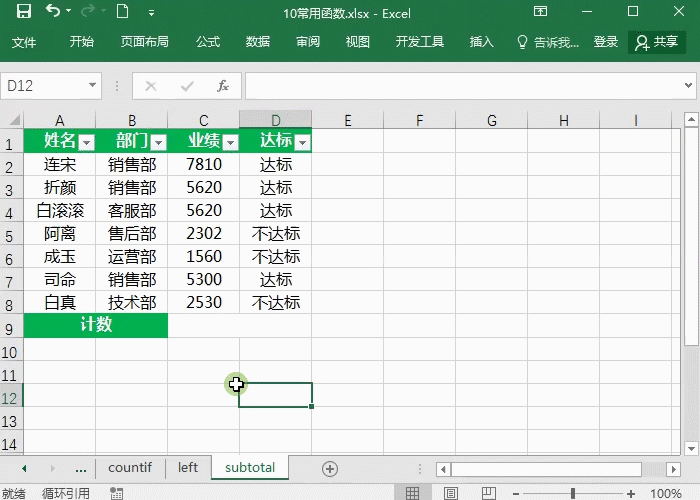
Task: Open the 数据 ribbon tab
Action: (x=258, y=42)
